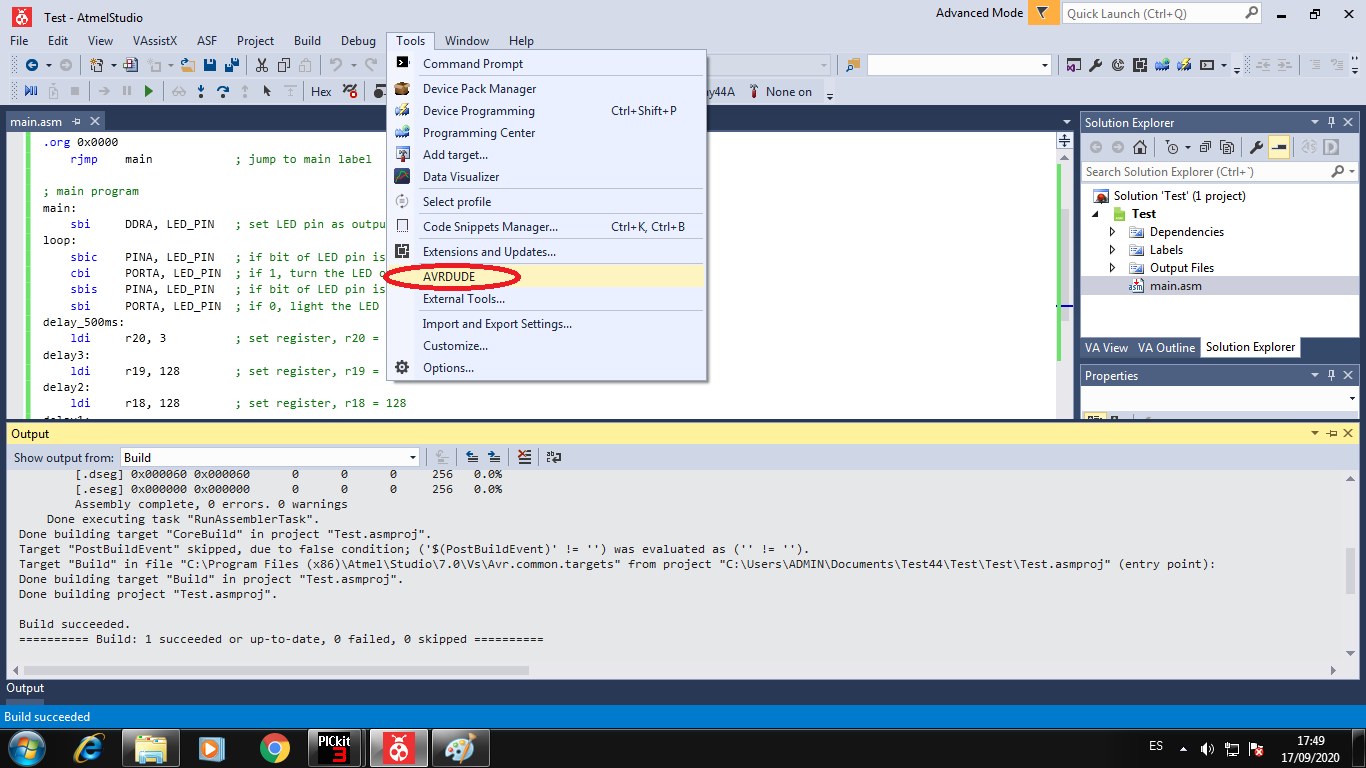Open Google Chrome from taskbar
Screen dimensions: 1366x768
coord(274,748)
